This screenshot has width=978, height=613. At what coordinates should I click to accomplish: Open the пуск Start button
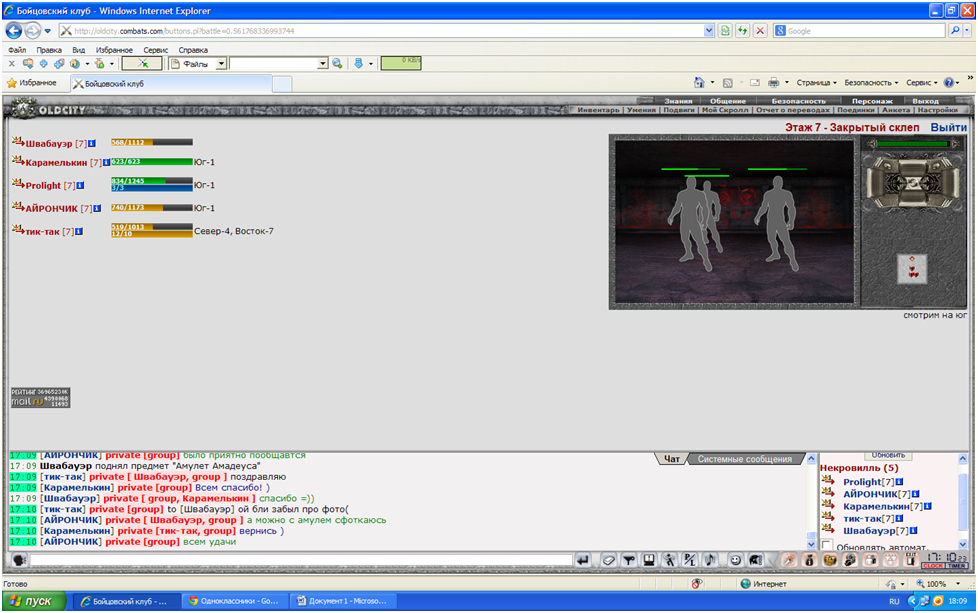click(x=36, y=601)
